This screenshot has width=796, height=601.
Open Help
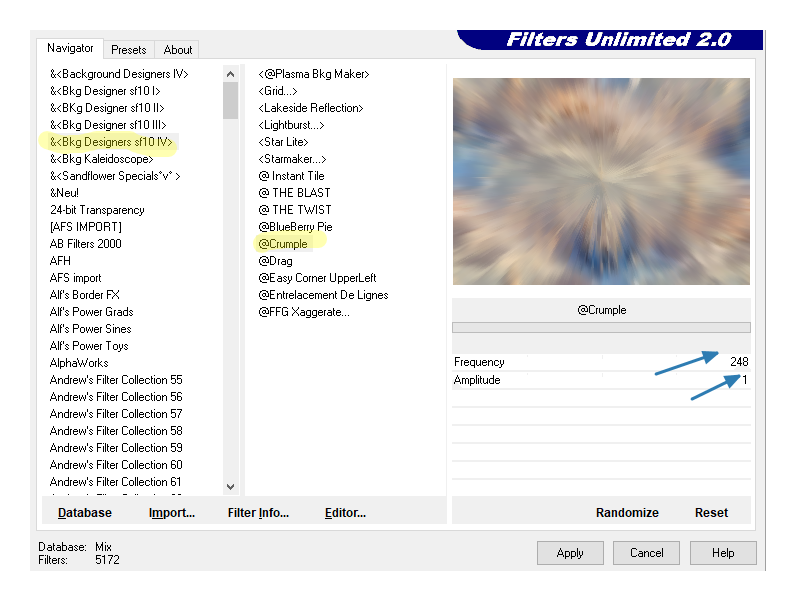pyautogui.click(x=723, y=553)
